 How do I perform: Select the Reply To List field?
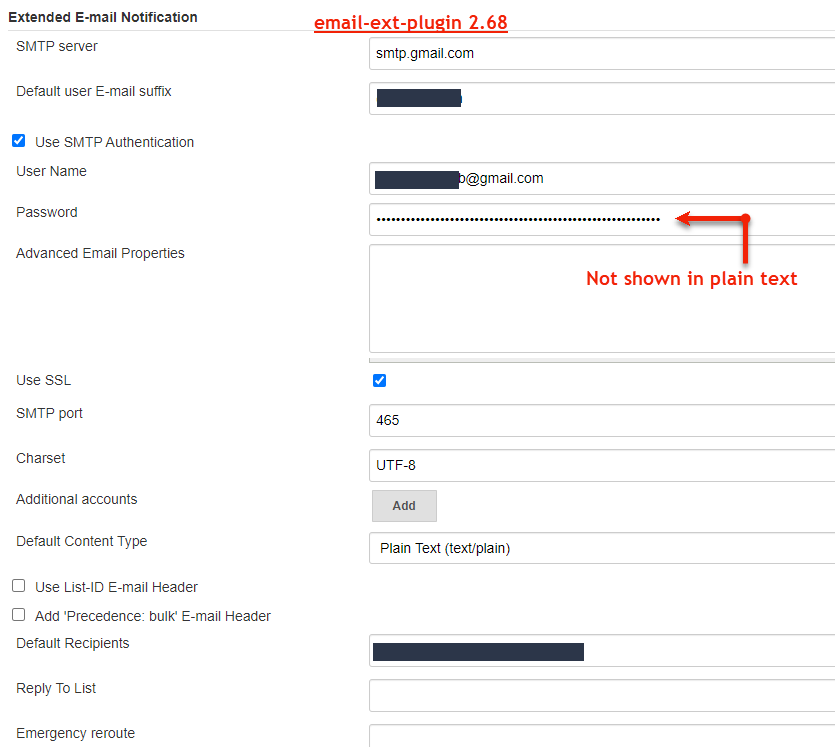click(x=600, y=695)
